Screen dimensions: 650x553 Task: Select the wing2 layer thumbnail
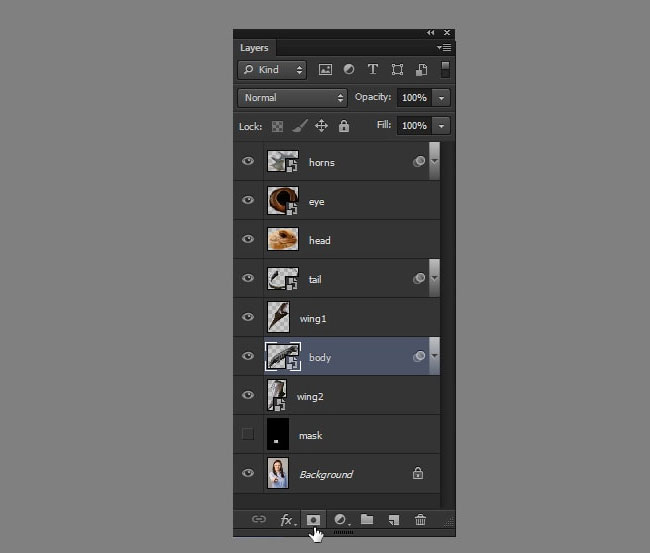pos(277,395)
